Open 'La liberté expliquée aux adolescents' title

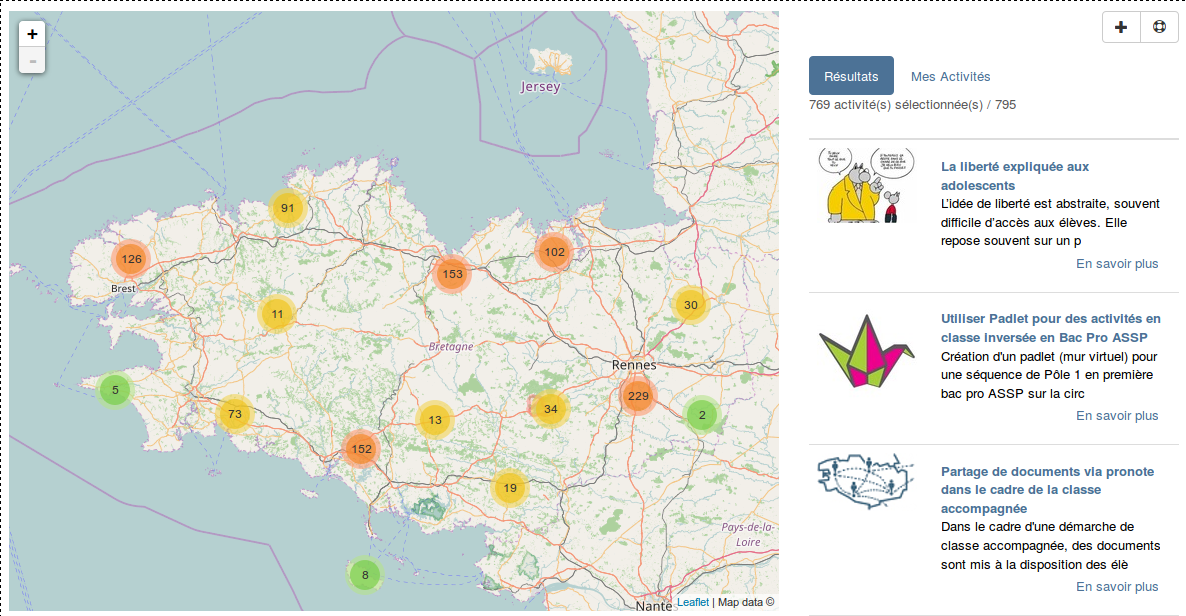coord(1014,176)
